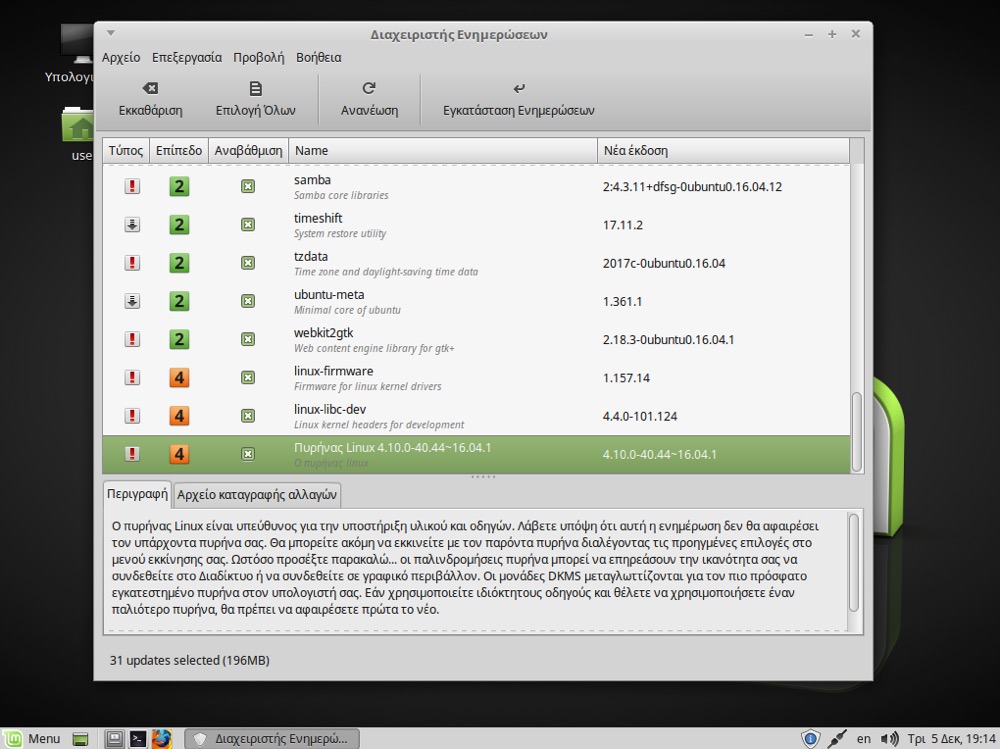Viewport: 1000px width, 749px height.
Task: Toggle the timeshift update checkbox
Action: click(248, 225)
